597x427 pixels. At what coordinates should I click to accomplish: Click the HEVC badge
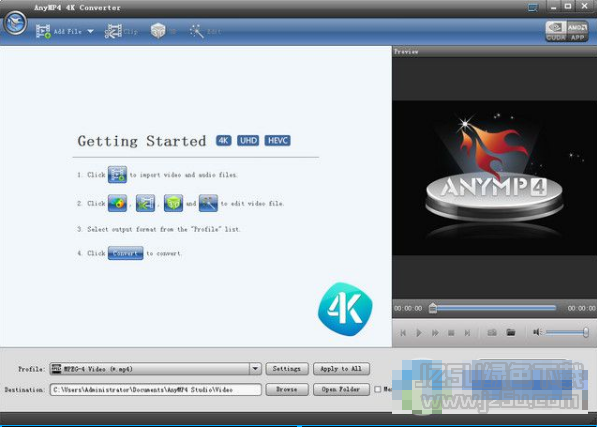278,140
